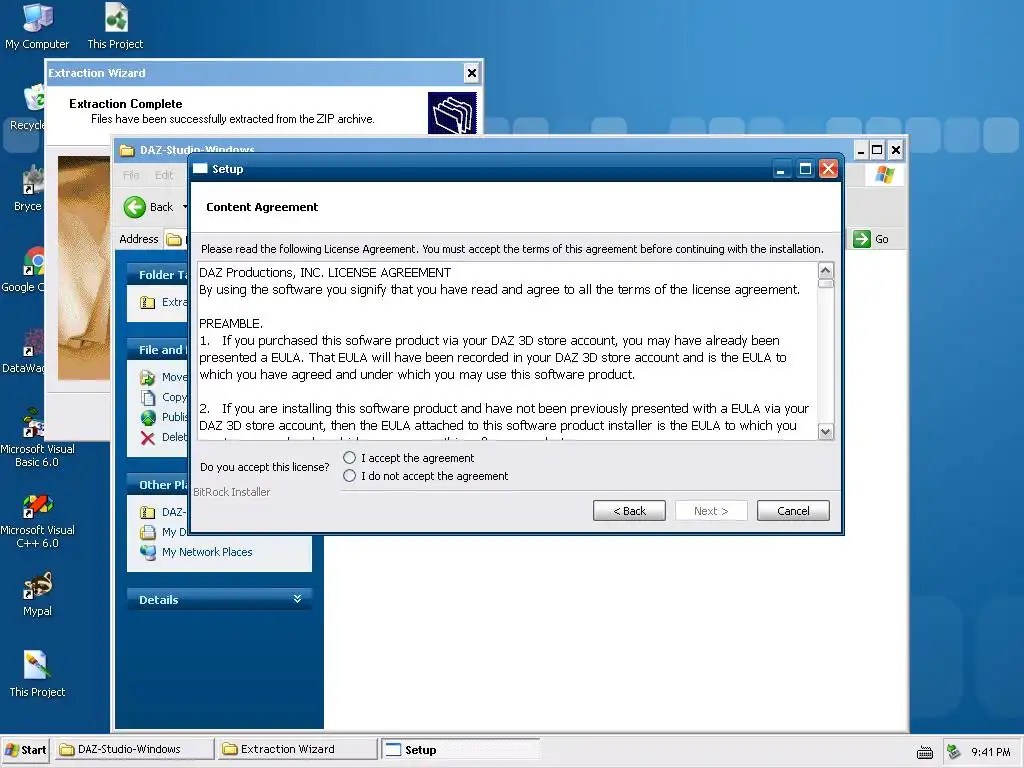
Task: Click the red Delete task icon
Action: pos(148,438)
